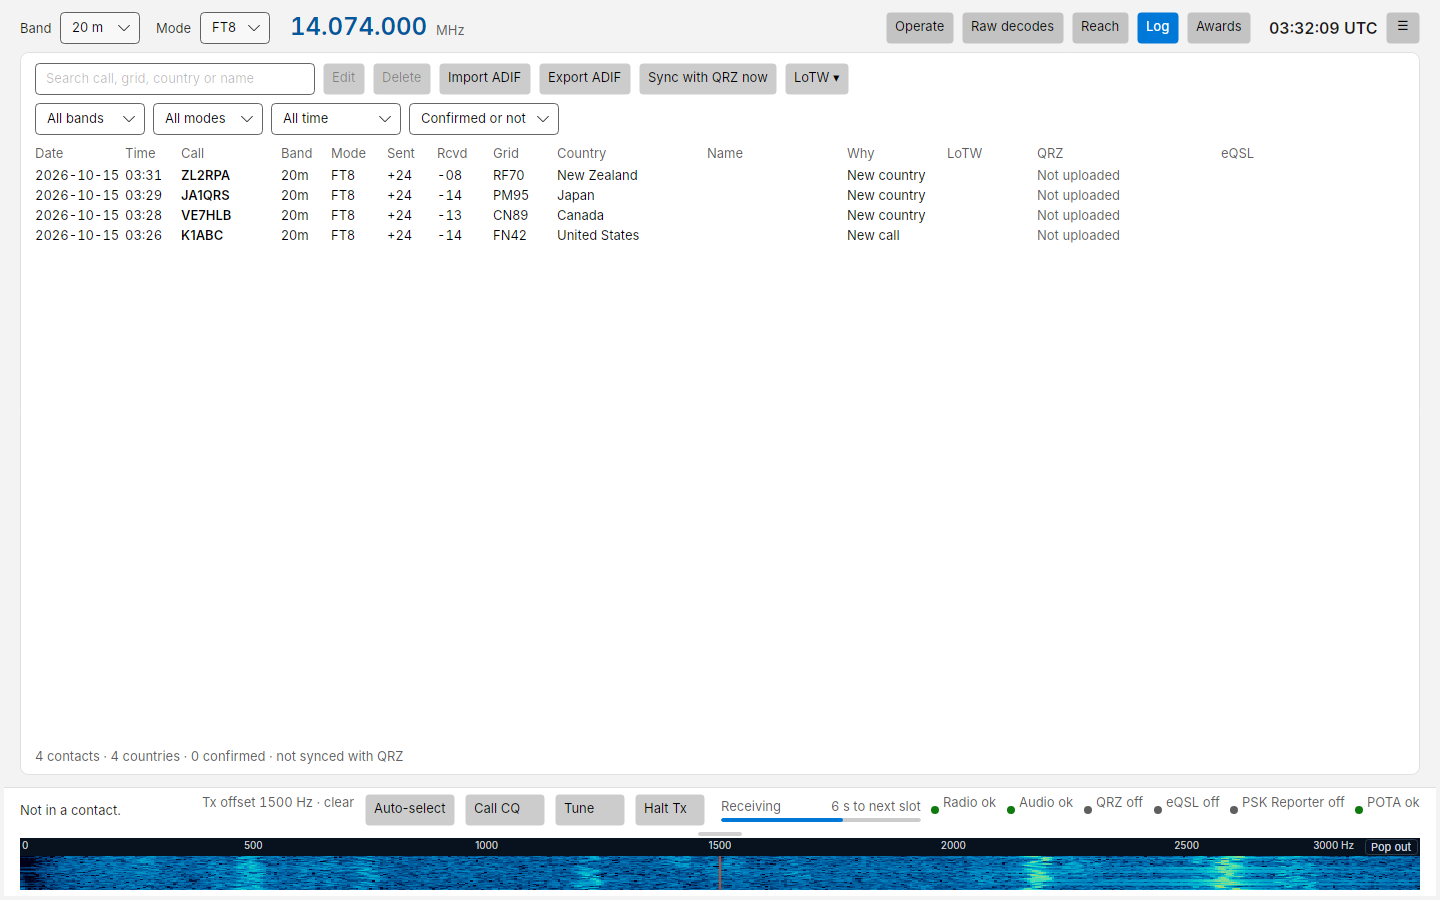Toggle the Auto-select button

click(410, 809)
